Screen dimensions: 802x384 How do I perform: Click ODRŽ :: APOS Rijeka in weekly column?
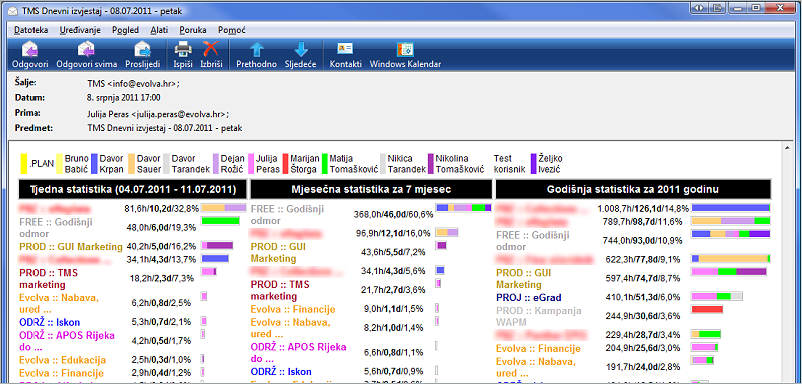tap(67, 341)
